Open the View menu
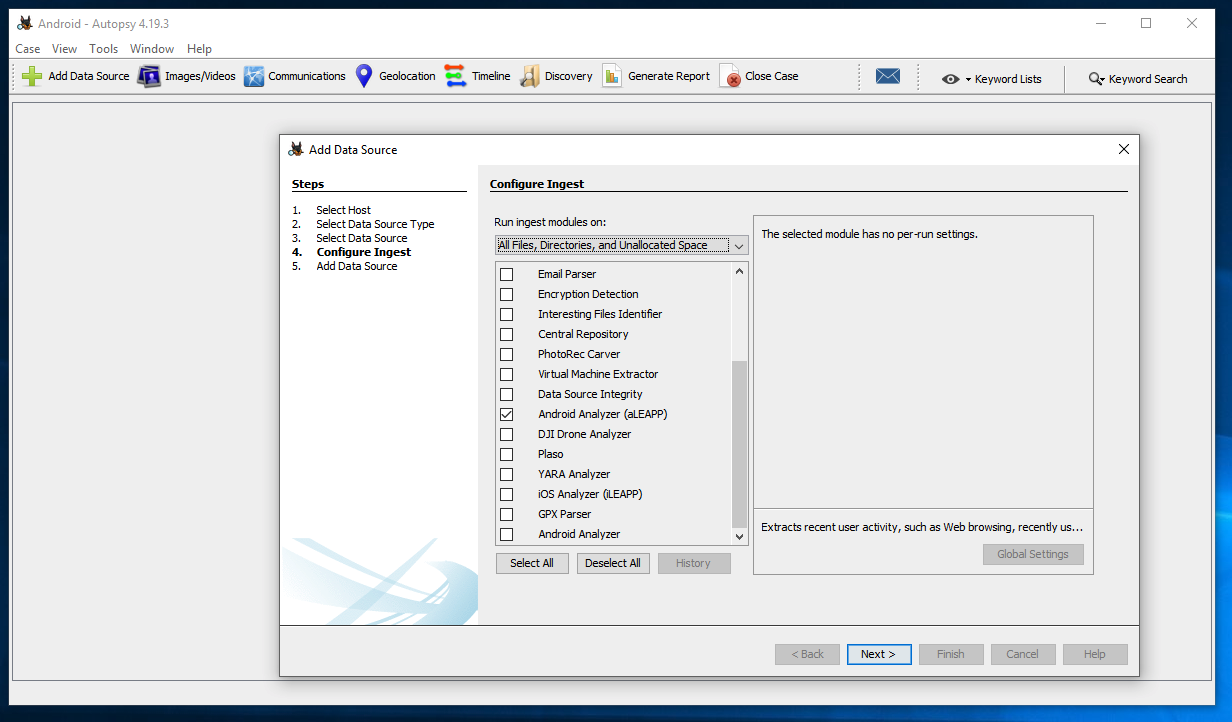1232x722 pixels. [x=64, y=48]
